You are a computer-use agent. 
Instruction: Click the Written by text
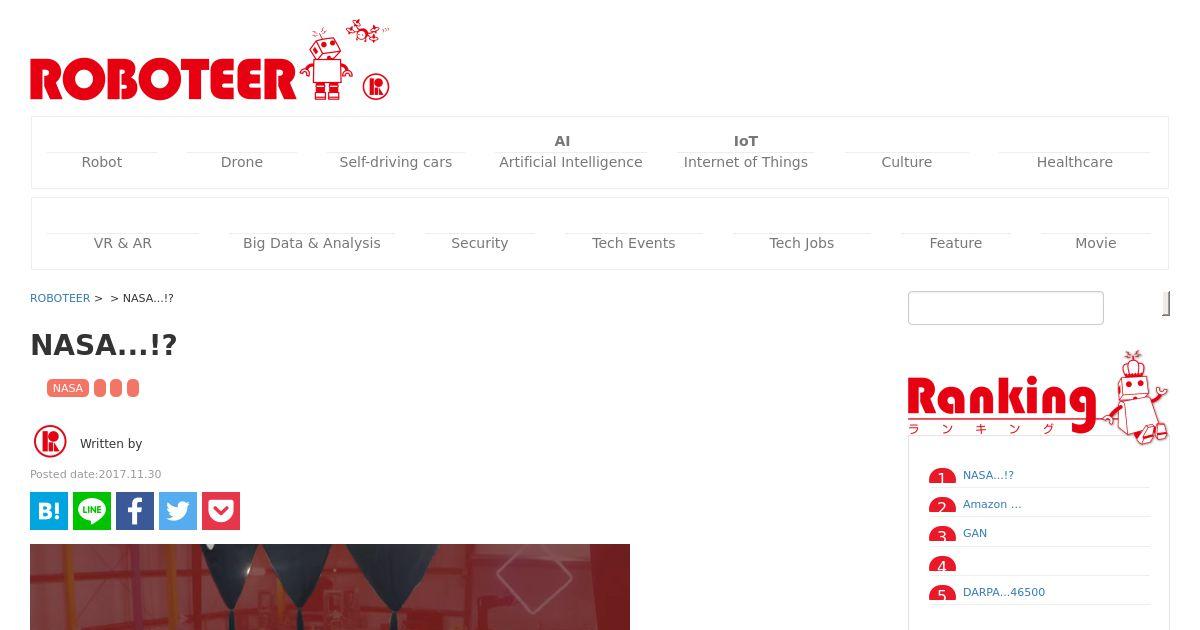tap(111, 444)
